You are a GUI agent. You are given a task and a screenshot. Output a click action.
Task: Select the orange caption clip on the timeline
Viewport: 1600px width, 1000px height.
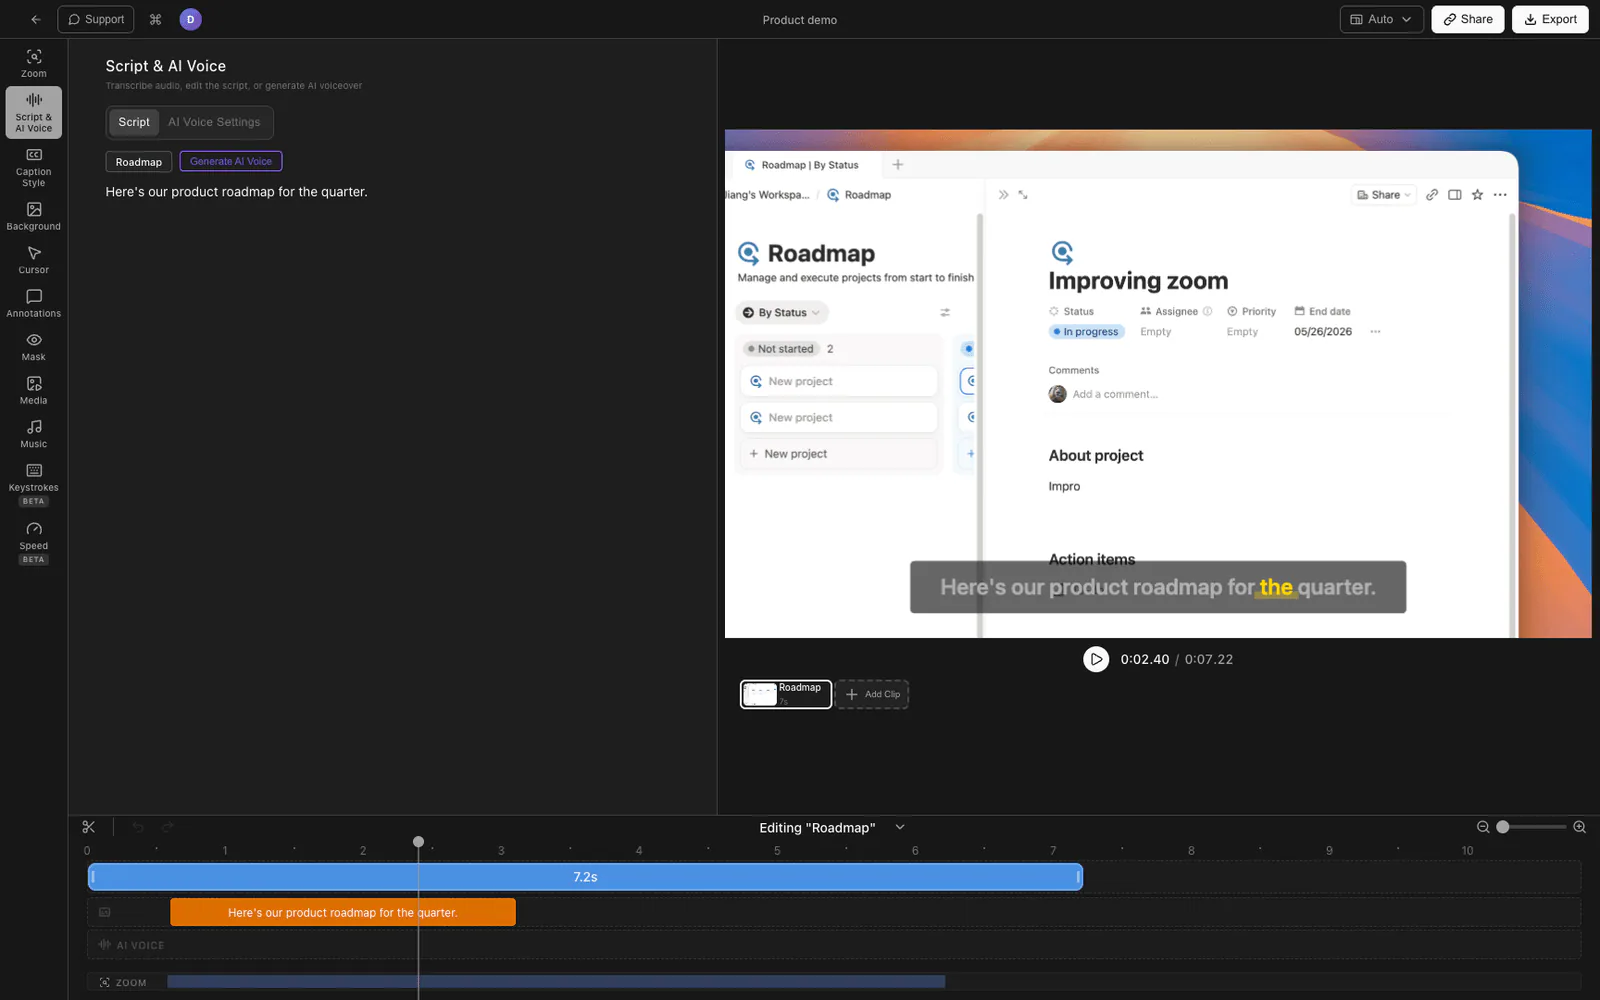pyautogui.click(x=343, y=912)
